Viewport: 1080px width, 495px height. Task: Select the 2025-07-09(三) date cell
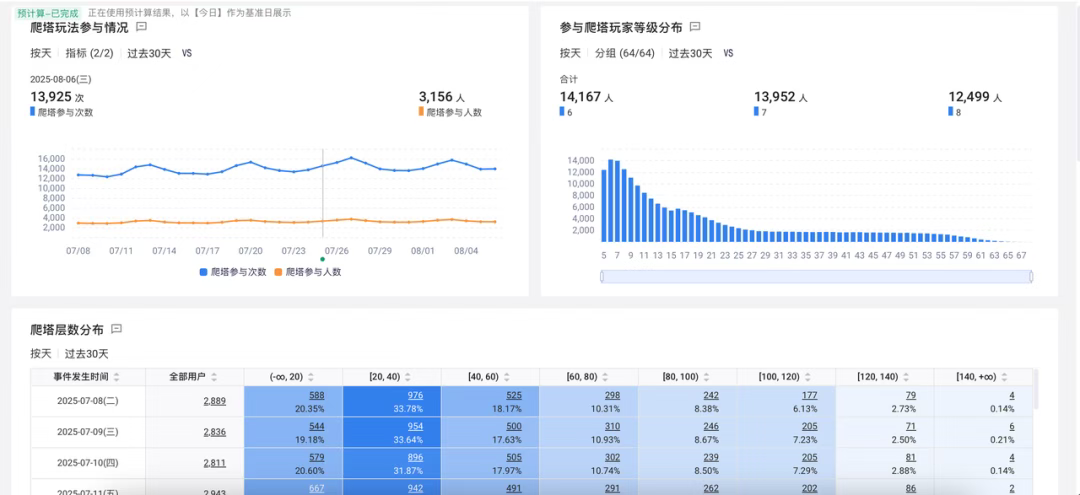point(88,432)
